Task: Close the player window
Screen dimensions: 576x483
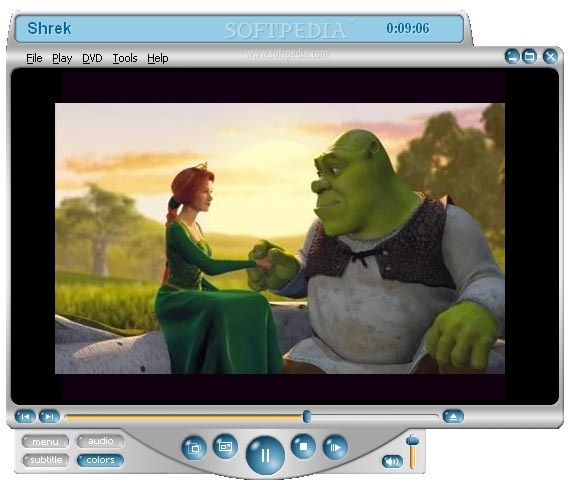Action: (550, 56)
